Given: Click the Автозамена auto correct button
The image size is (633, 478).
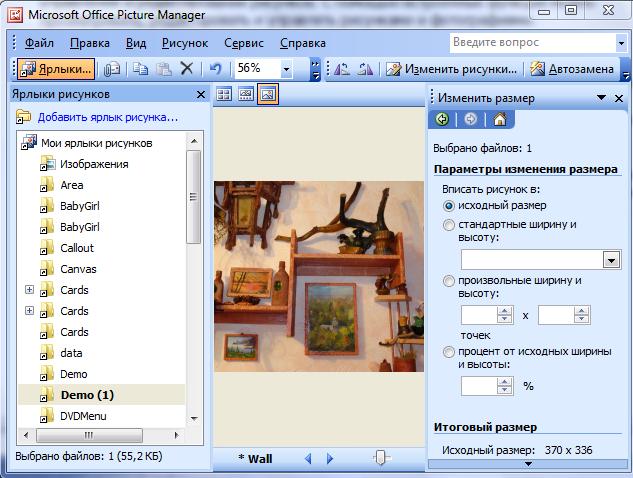Looking at the screenshot, I should 572,69.
